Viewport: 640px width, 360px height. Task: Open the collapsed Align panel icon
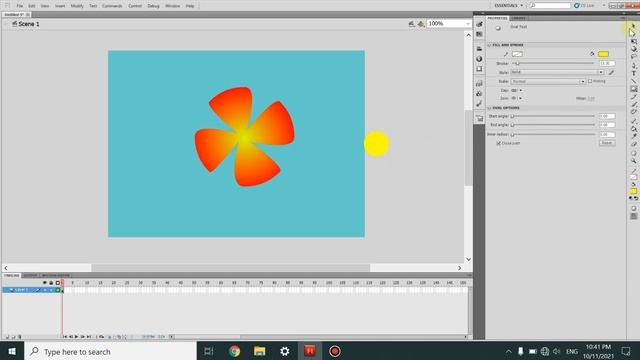[479, 49]
